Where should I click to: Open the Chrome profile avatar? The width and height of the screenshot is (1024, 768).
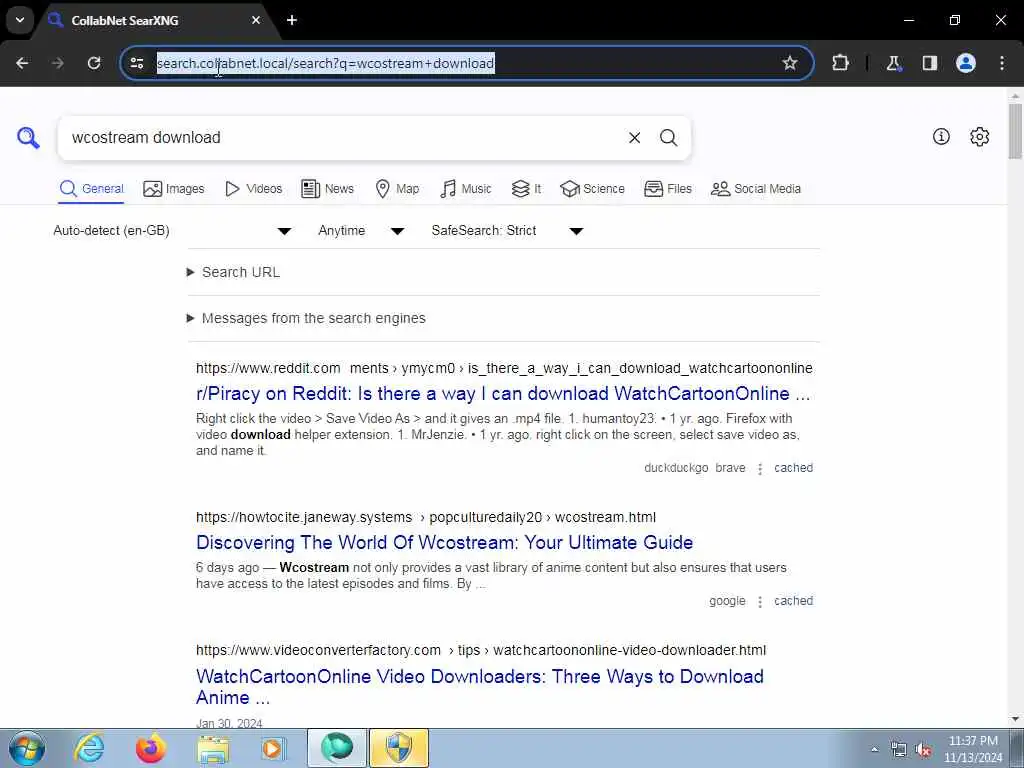click(966, 63)
